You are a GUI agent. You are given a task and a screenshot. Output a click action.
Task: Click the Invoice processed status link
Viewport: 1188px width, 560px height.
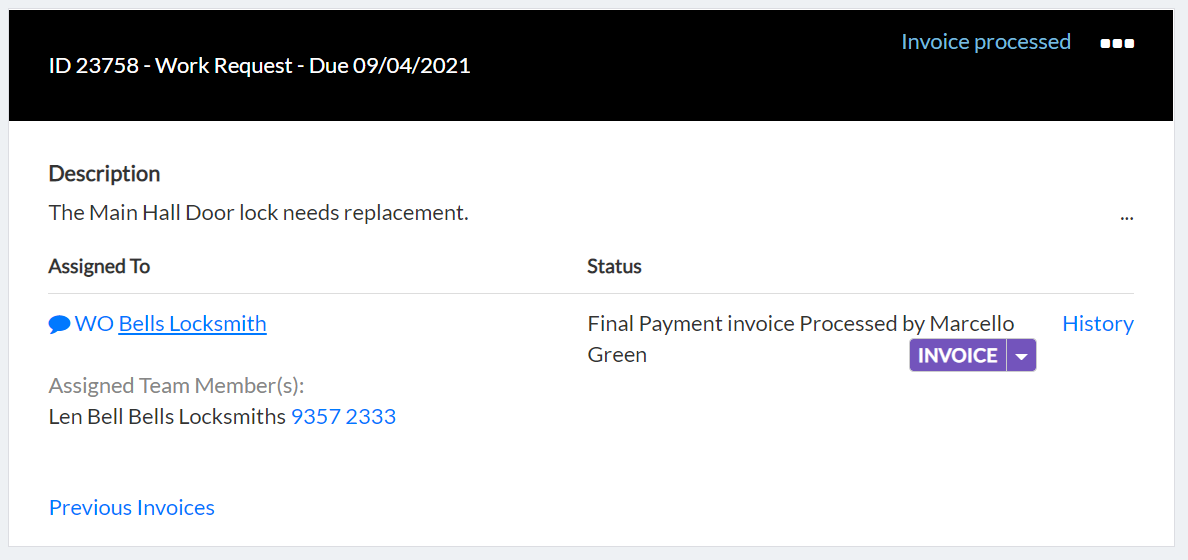[x=986, y=42]
